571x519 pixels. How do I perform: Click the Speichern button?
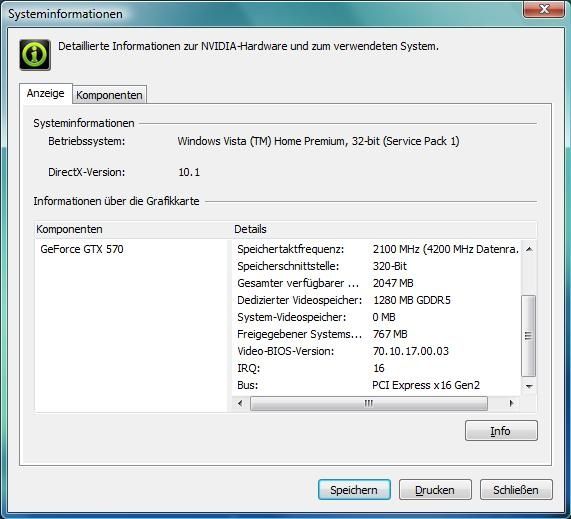click(x=354, y=489)
